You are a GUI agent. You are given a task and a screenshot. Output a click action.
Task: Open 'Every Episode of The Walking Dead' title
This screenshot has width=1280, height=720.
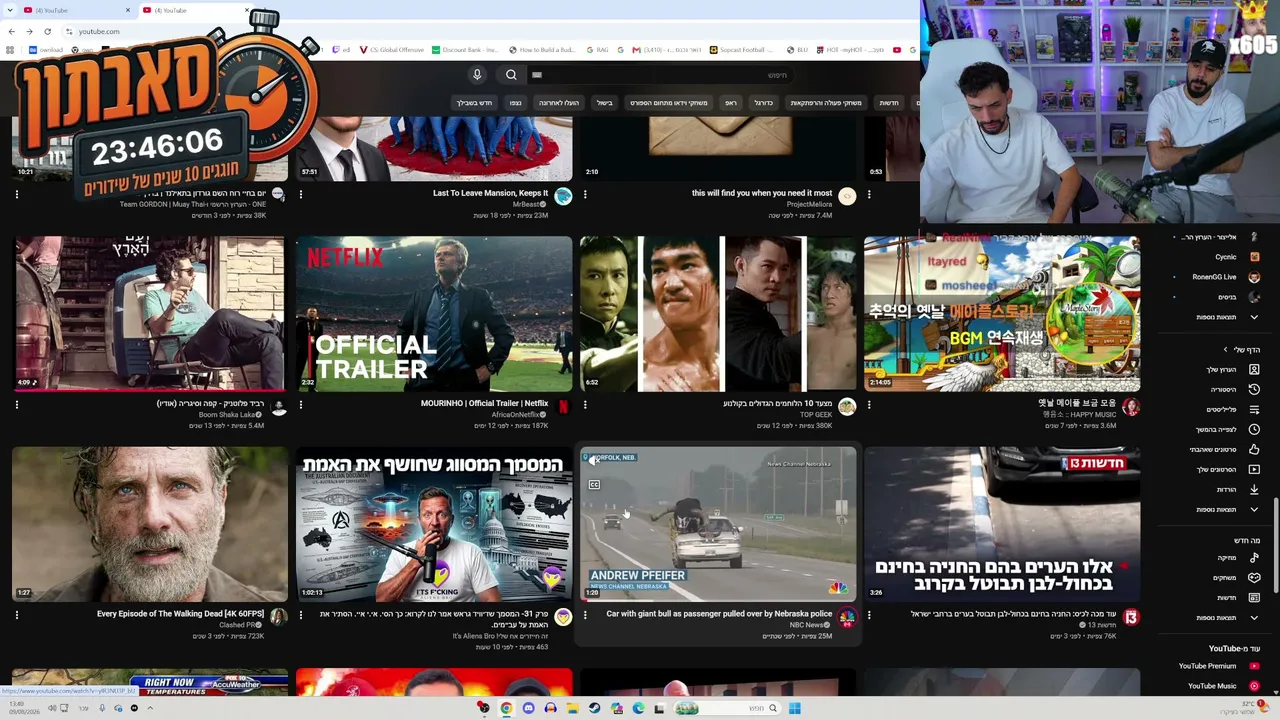pyautogui.click(x=180, y=614)
